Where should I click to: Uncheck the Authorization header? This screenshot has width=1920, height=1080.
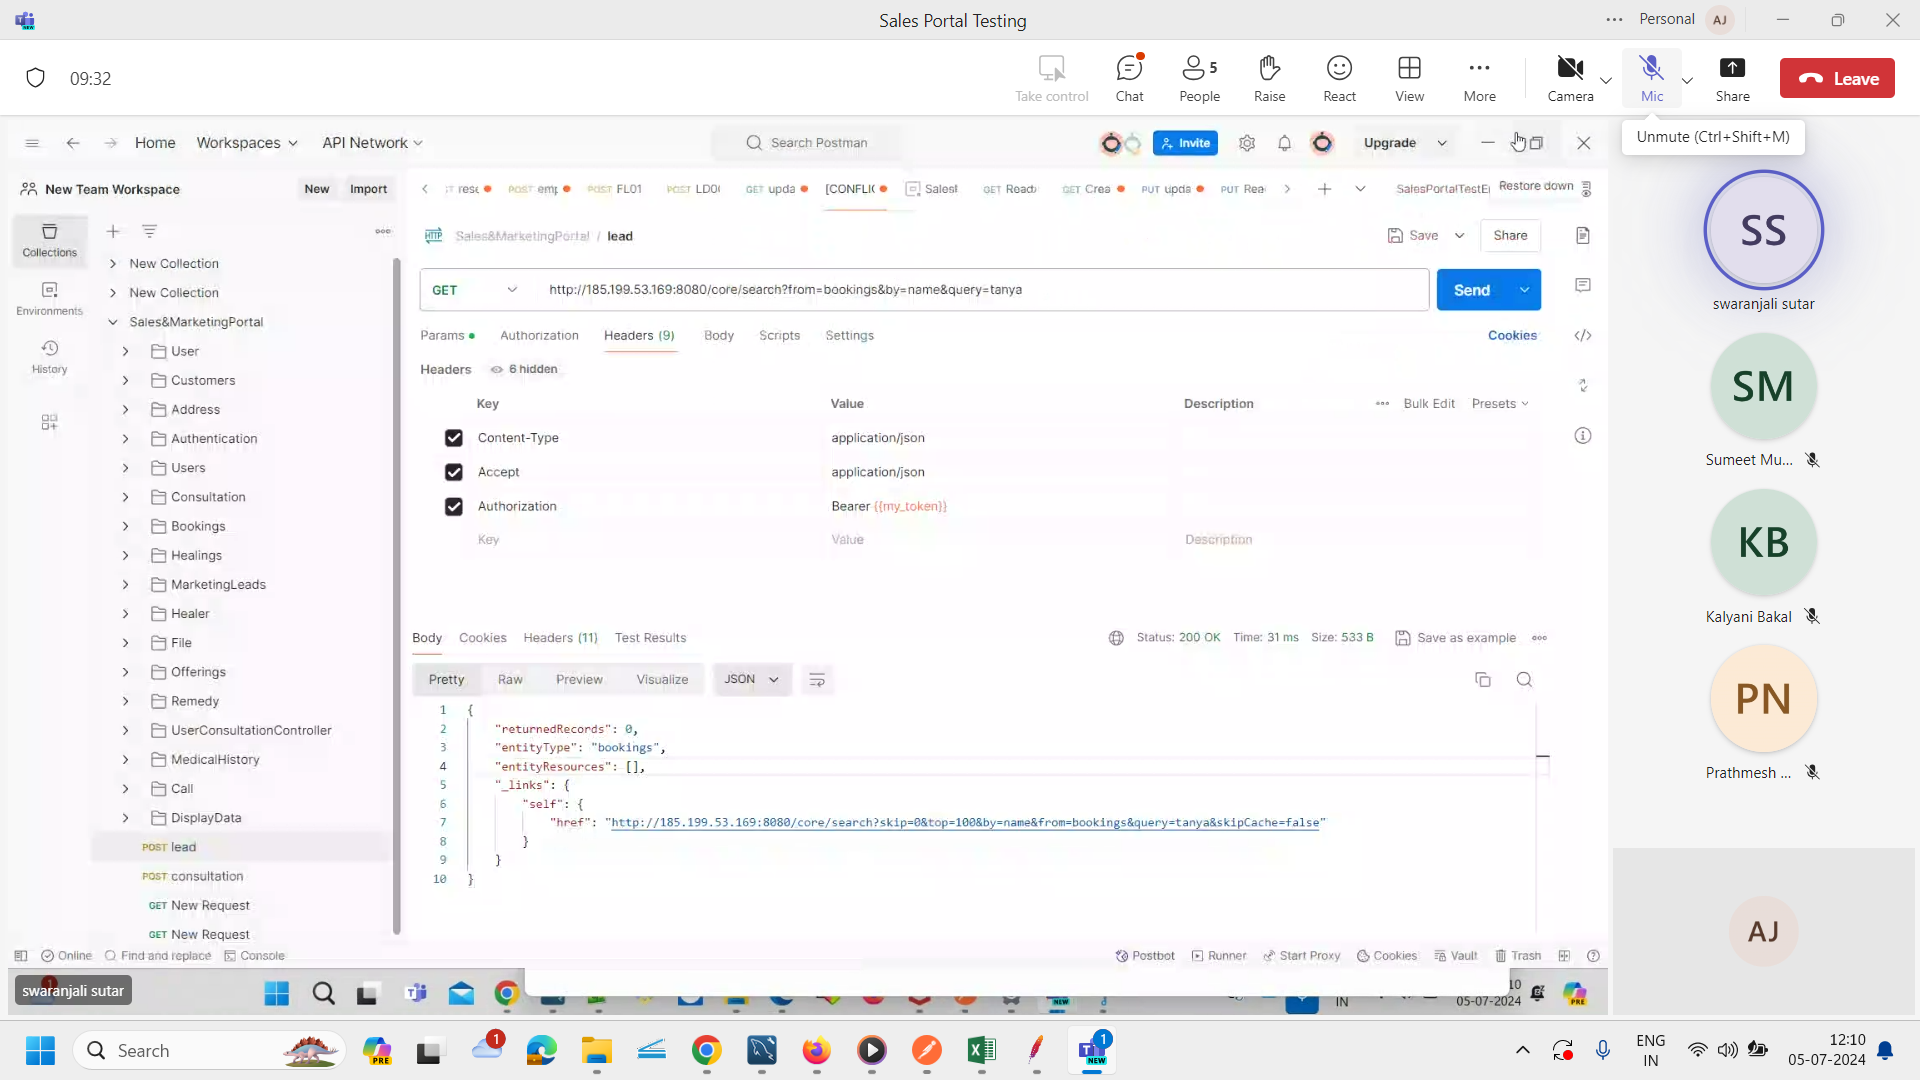tap(454, 507)
